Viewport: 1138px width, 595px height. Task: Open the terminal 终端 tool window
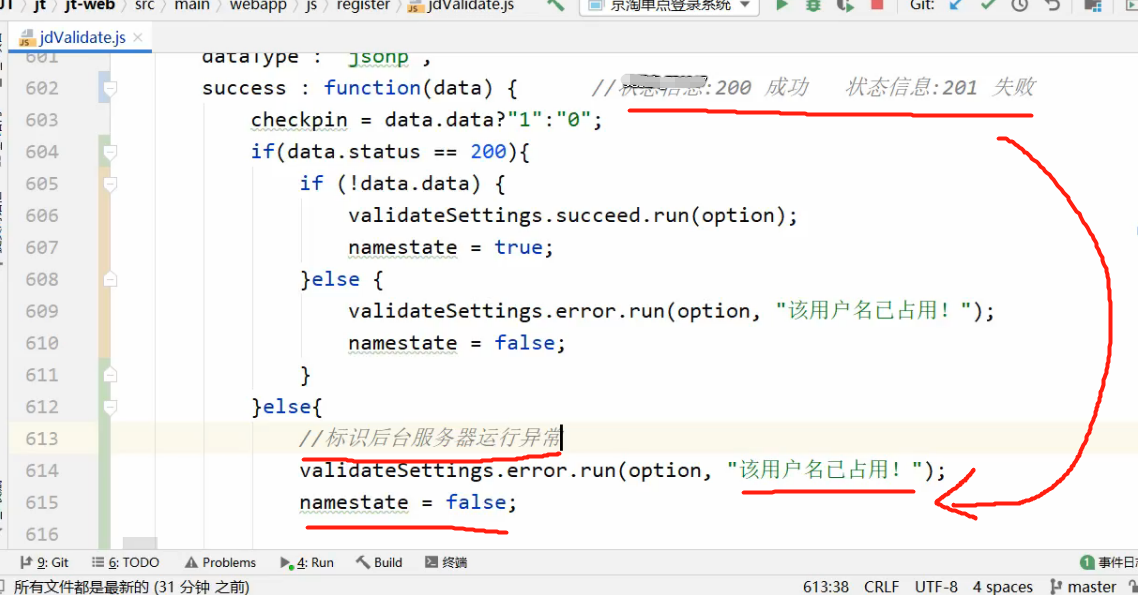[x=446, y=562]
